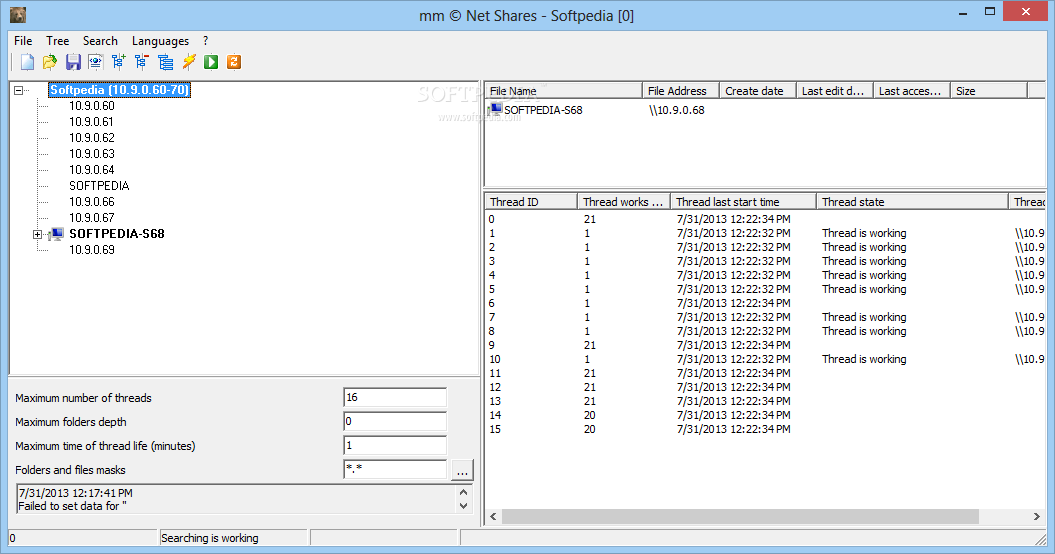Click the Create date column header

pos(758,91)
